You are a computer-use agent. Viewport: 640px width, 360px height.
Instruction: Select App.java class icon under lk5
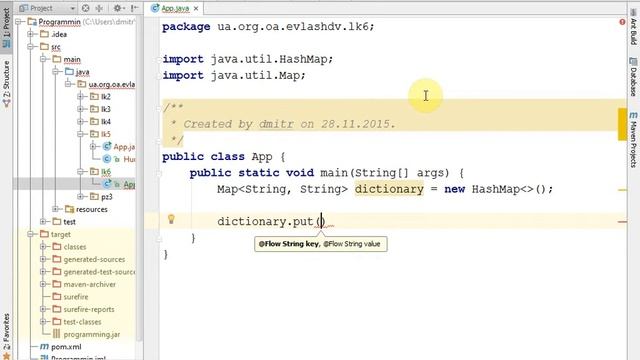point(107,146)
